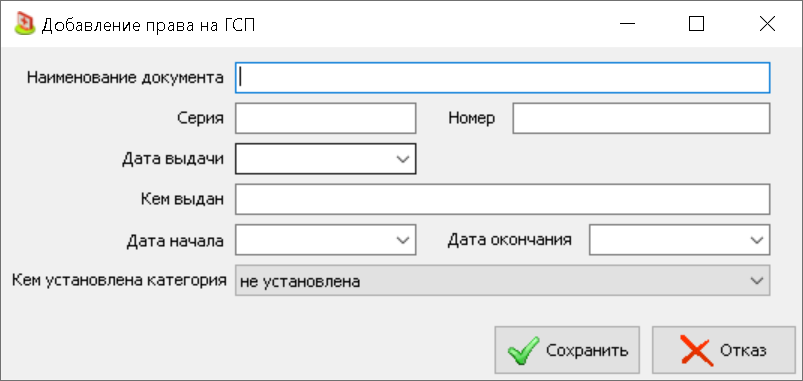Click inside the Дата окончания date box
The image size is (803, 381).
click(x=667, y=240)
